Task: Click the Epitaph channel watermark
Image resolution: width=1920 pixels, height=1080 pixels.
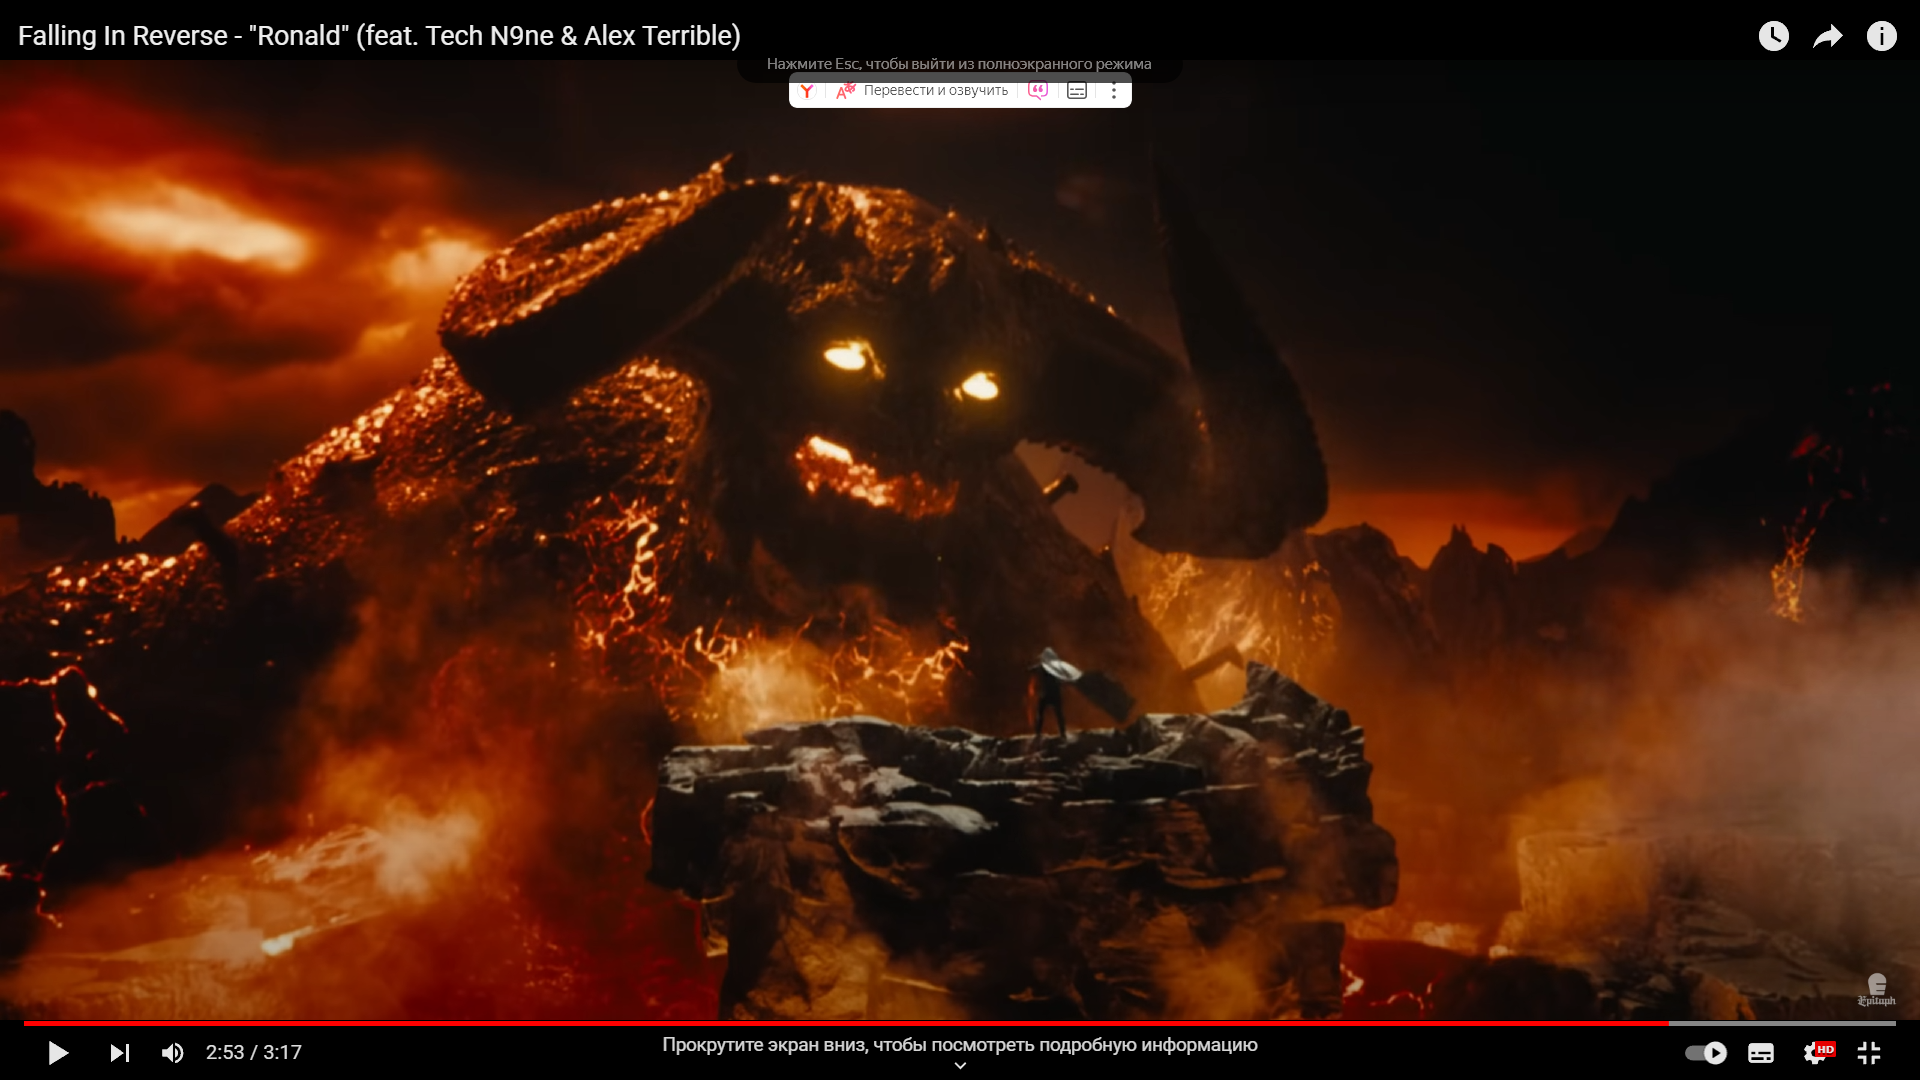Action: (1876, 990)
